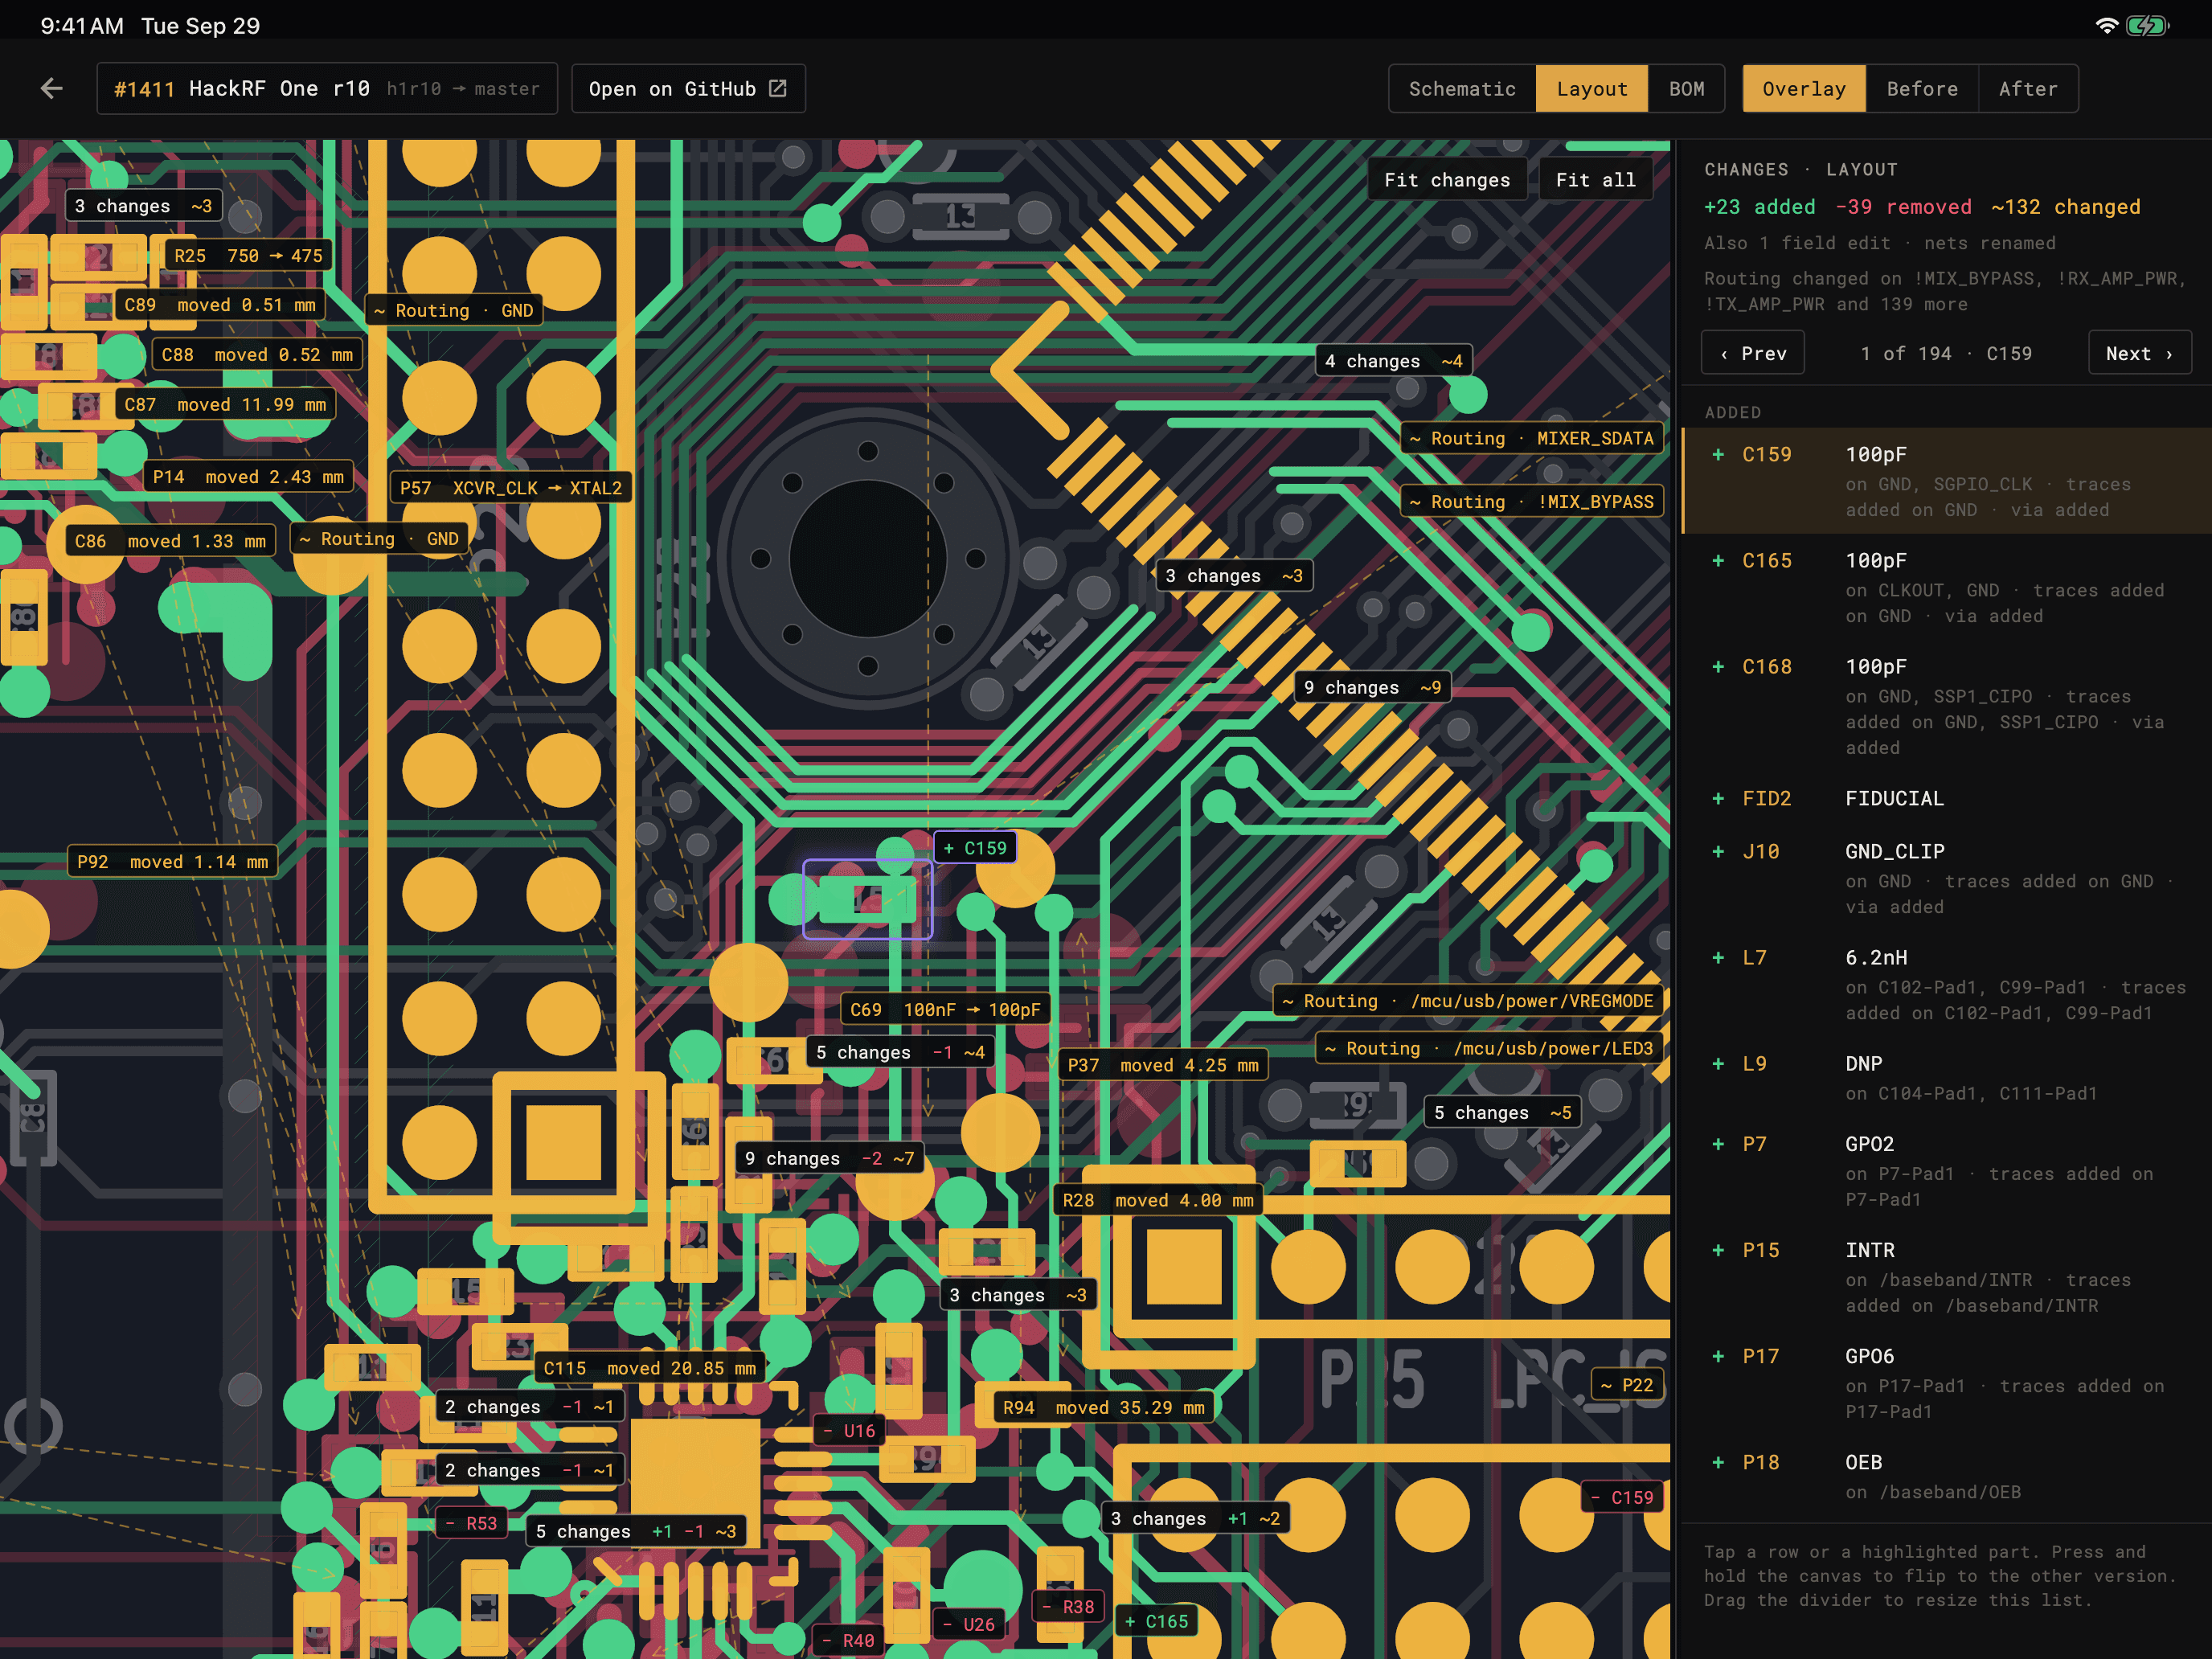This screenshot has width=2212, height=1659.
Task: Click the green + C159 canvas label
Action: coord(975,848)
